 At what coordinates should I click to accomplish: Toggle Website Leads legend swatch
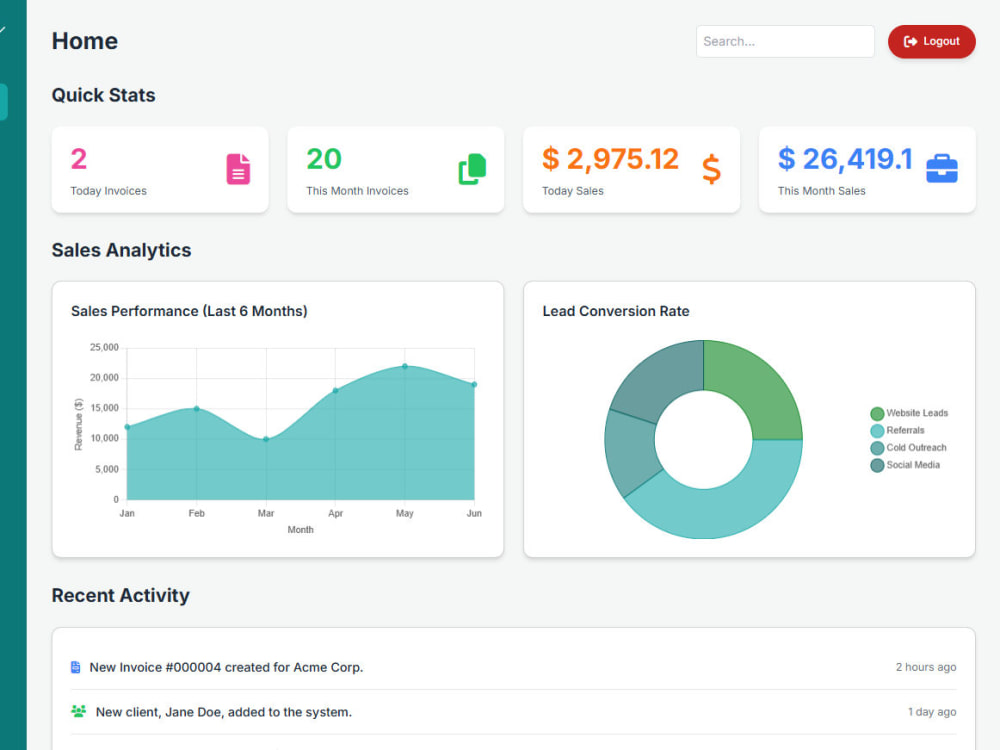point(877,413)
